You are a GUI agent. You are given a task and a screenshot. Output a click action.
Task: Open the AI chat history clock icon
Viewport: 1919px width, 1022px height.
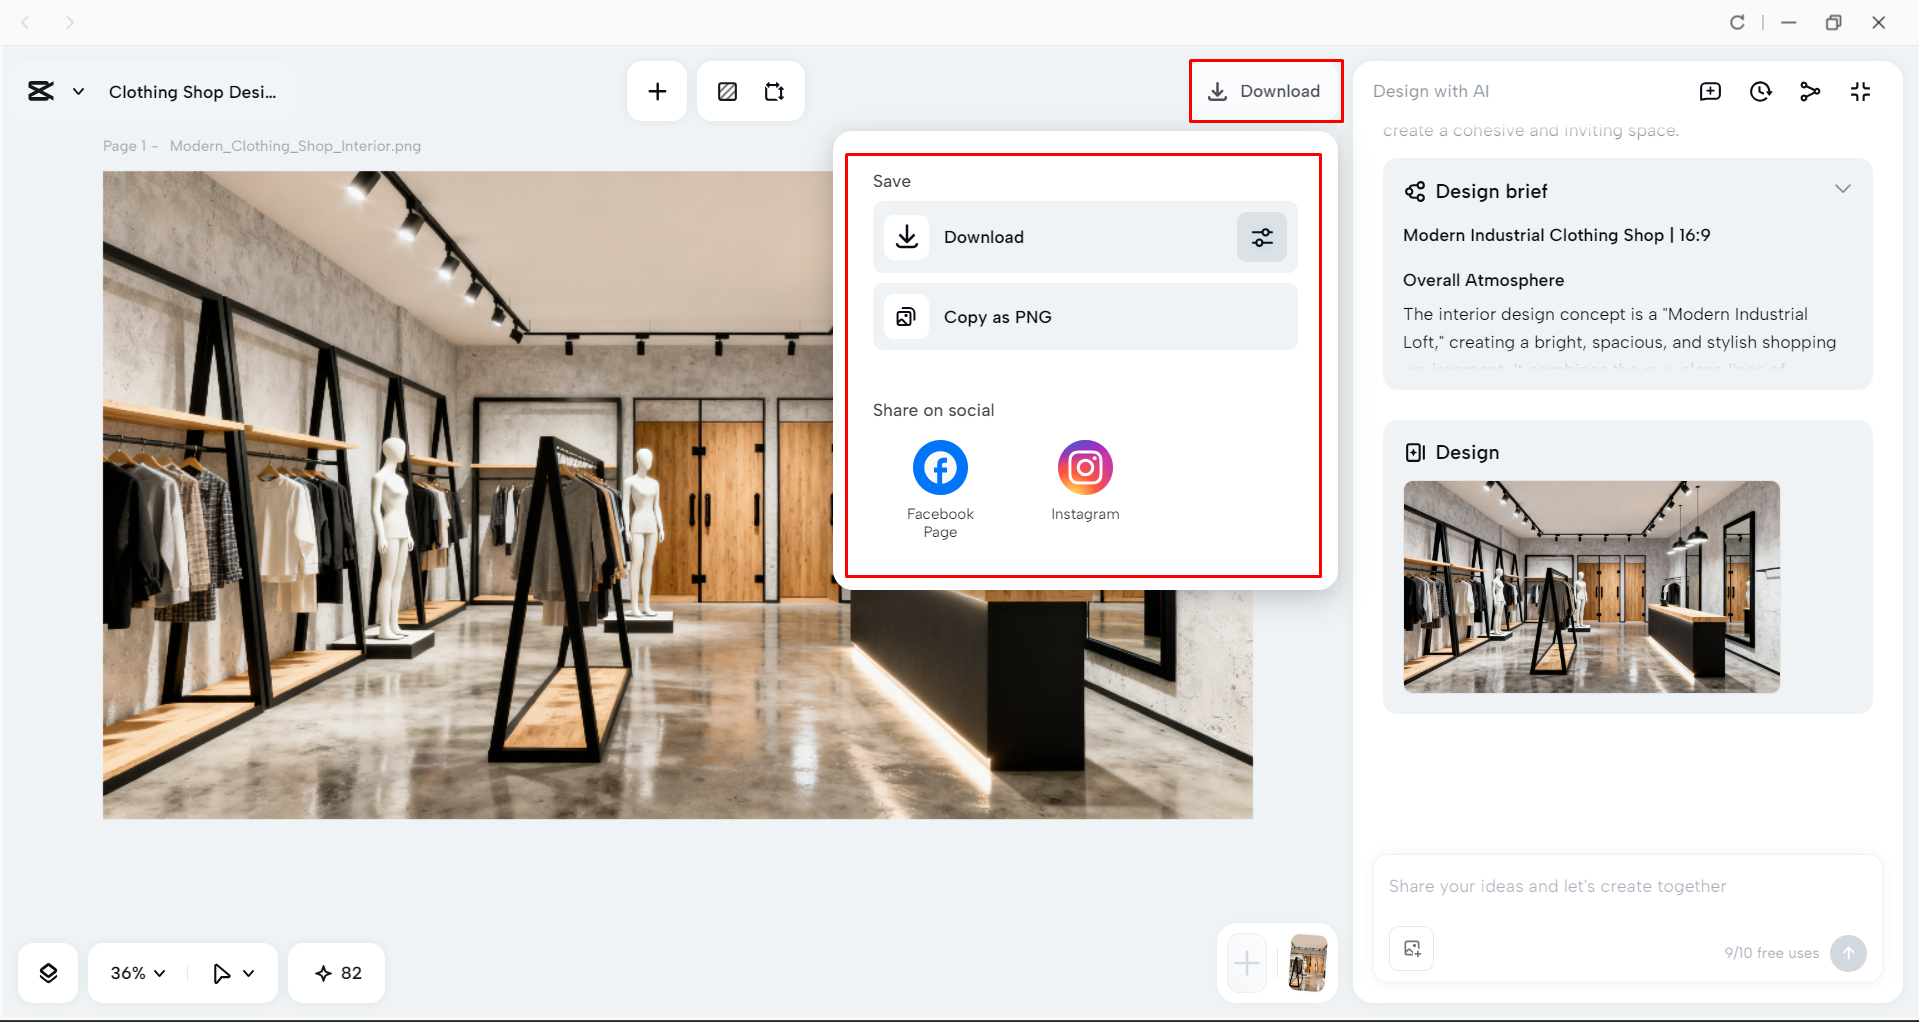(1761, 92)
